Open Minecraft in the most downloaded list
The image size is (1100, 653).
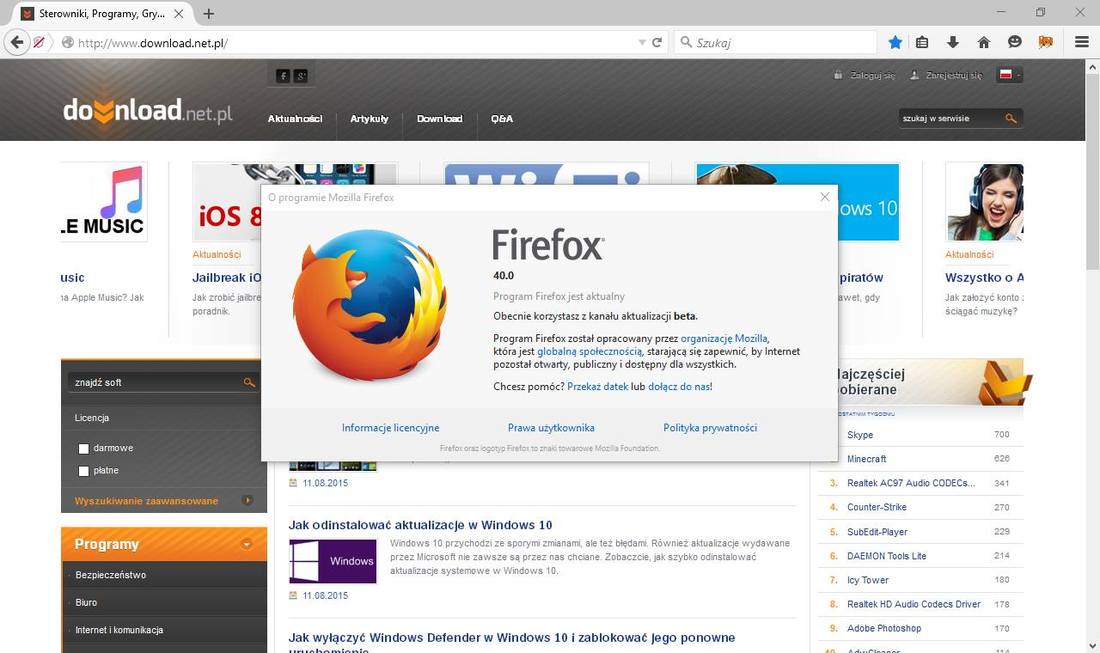coord(866,459)
